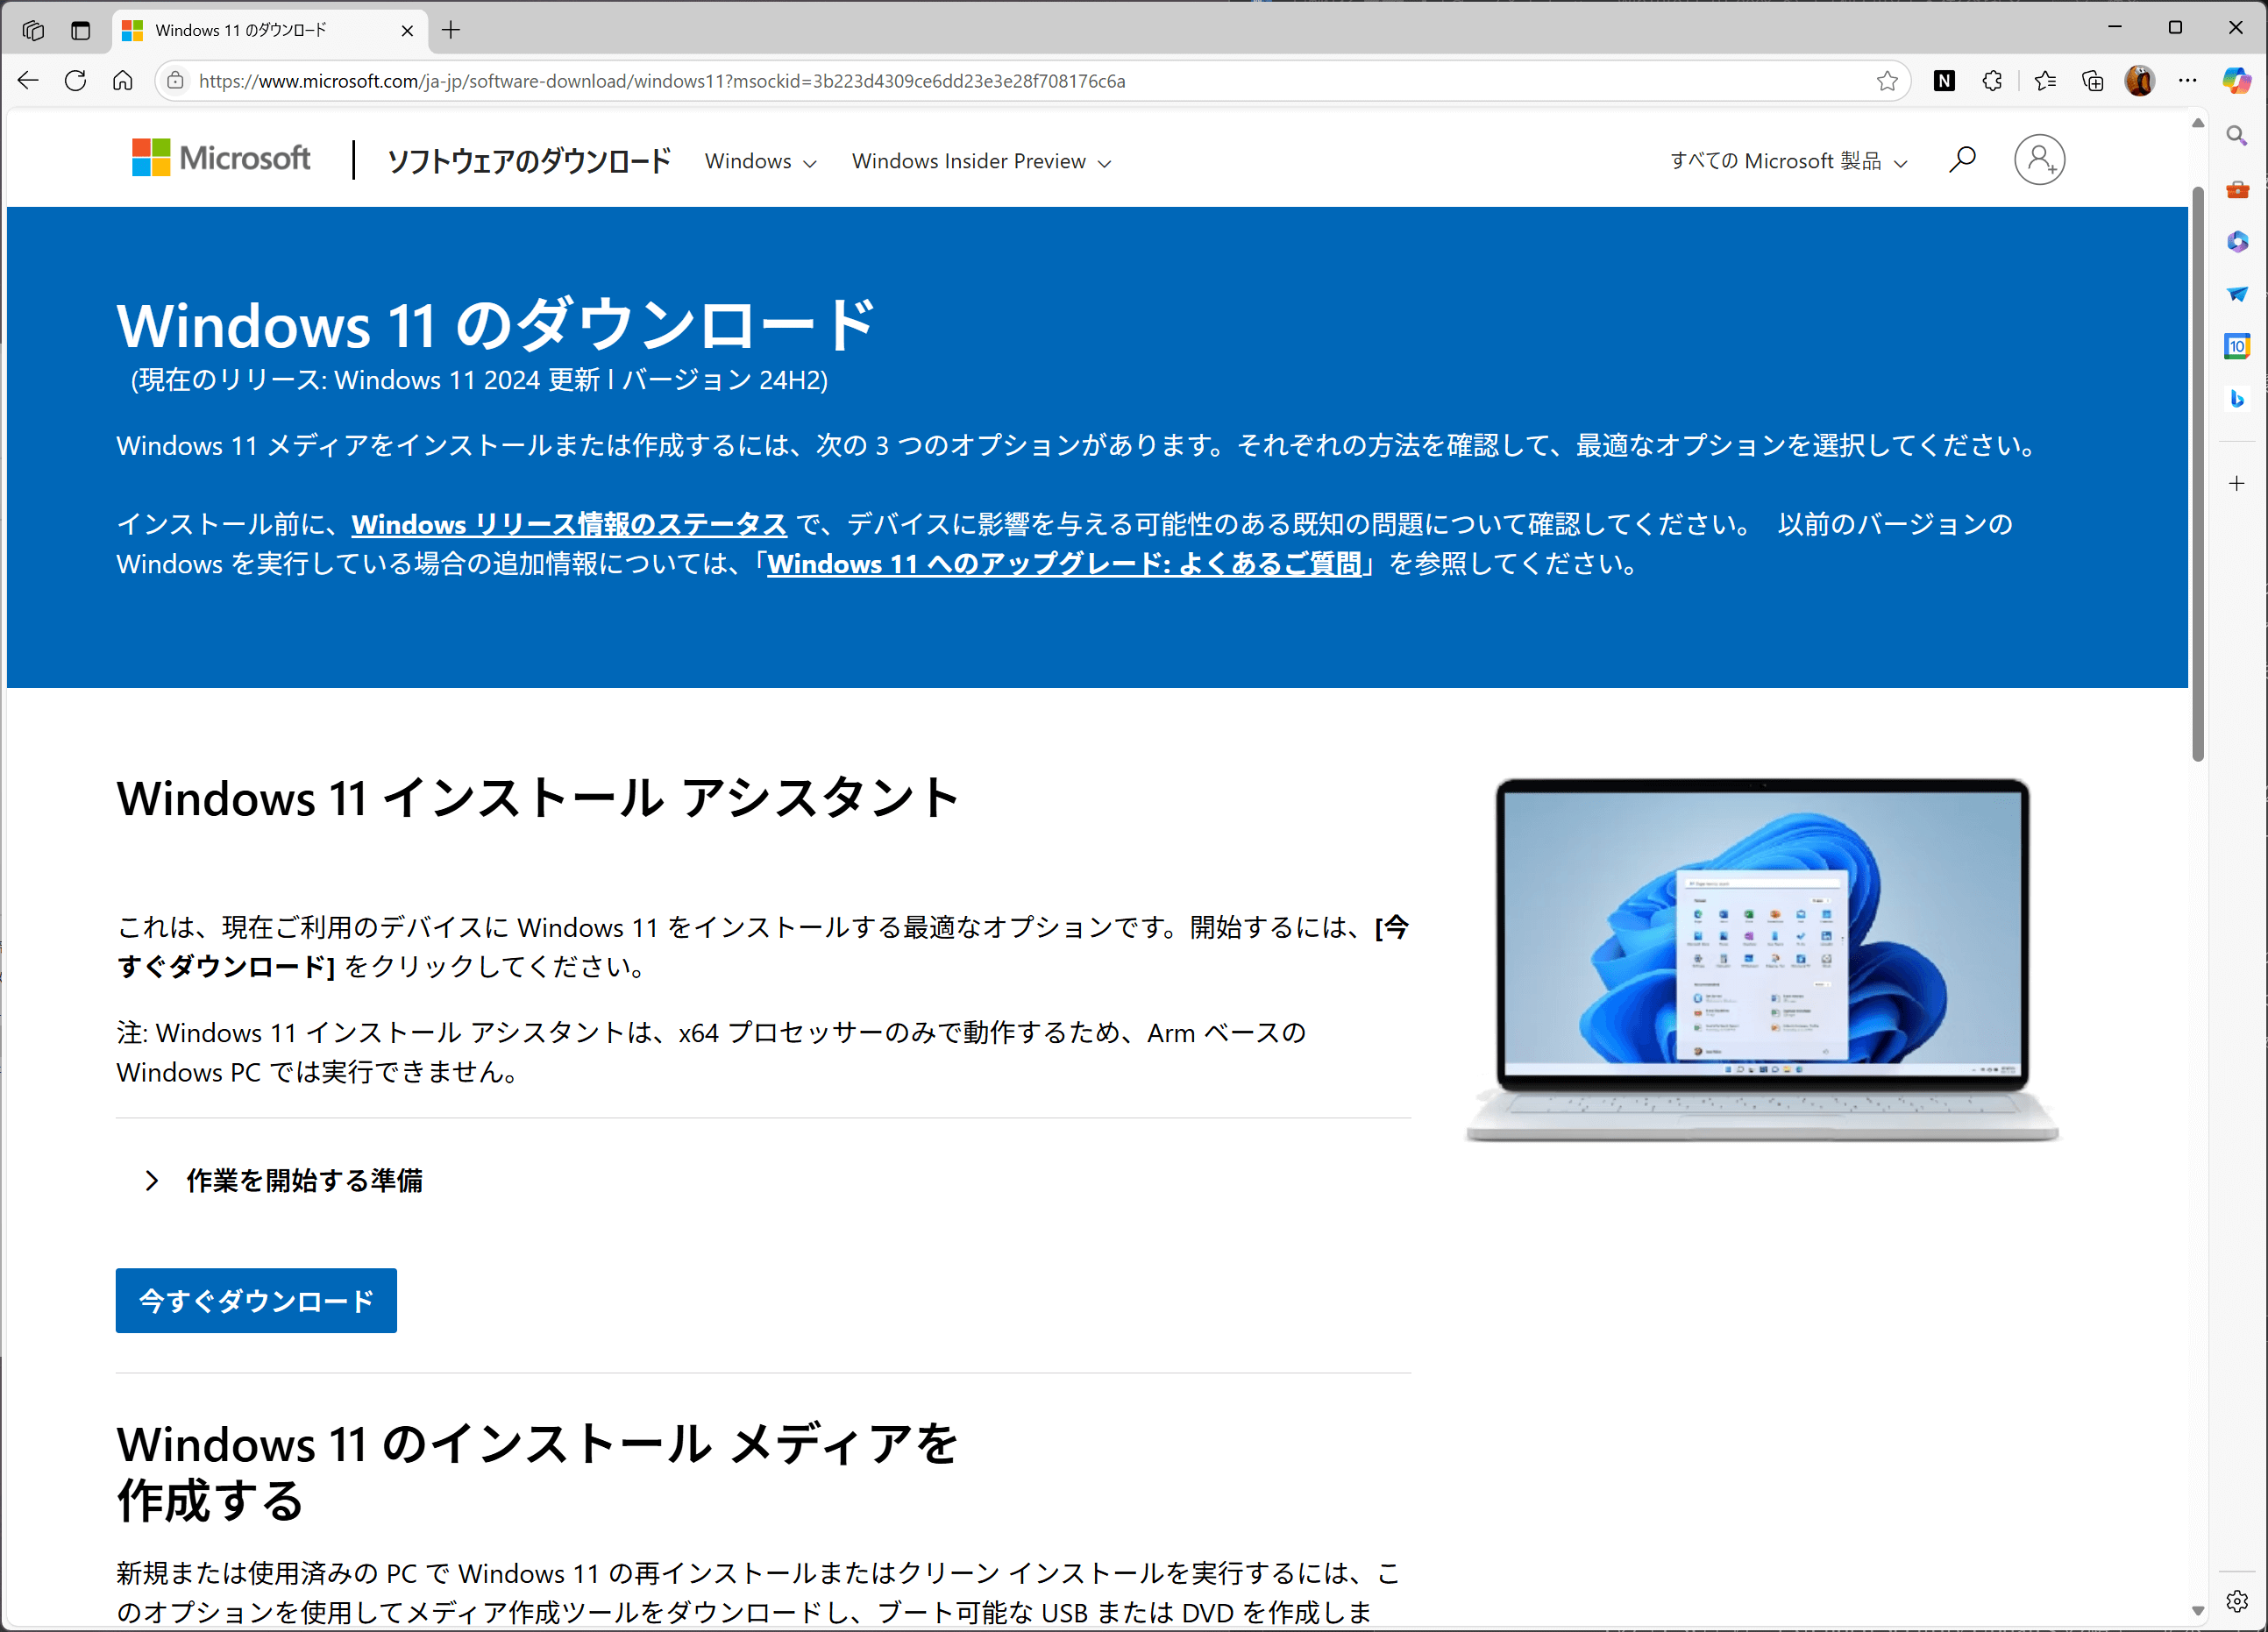Launch Copilot from the toolbar
2268x1632 pixels.
coord(2237,81)
